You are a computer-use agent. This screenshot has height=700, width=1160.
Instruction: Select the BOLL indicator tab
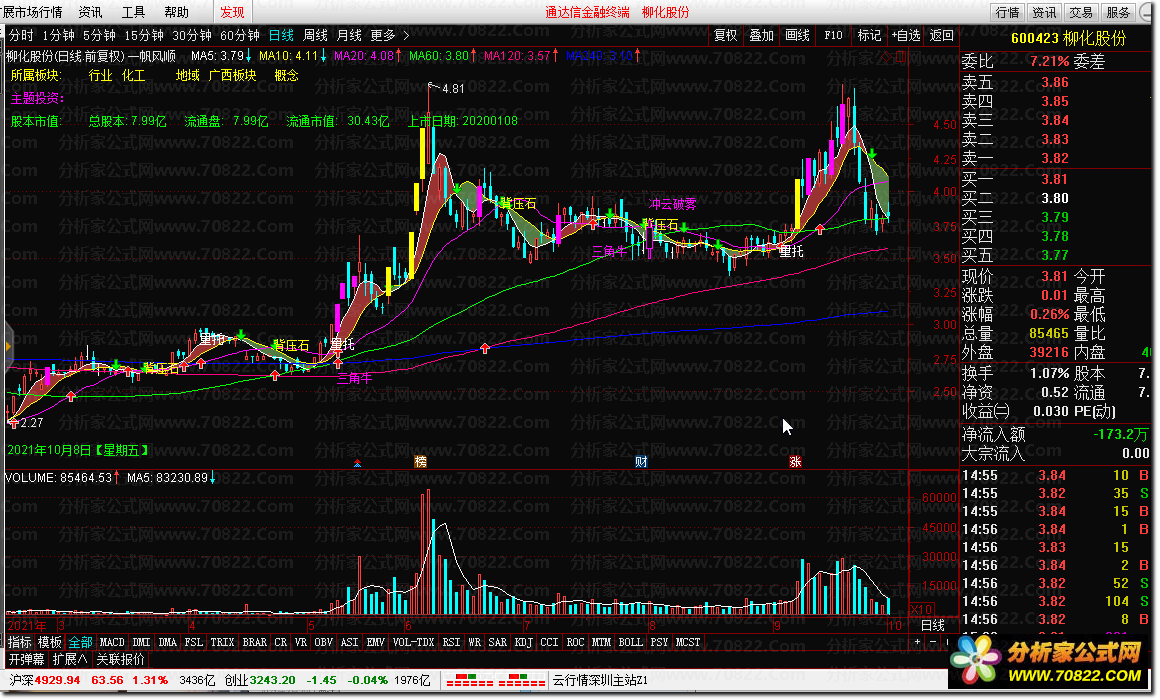630,642
